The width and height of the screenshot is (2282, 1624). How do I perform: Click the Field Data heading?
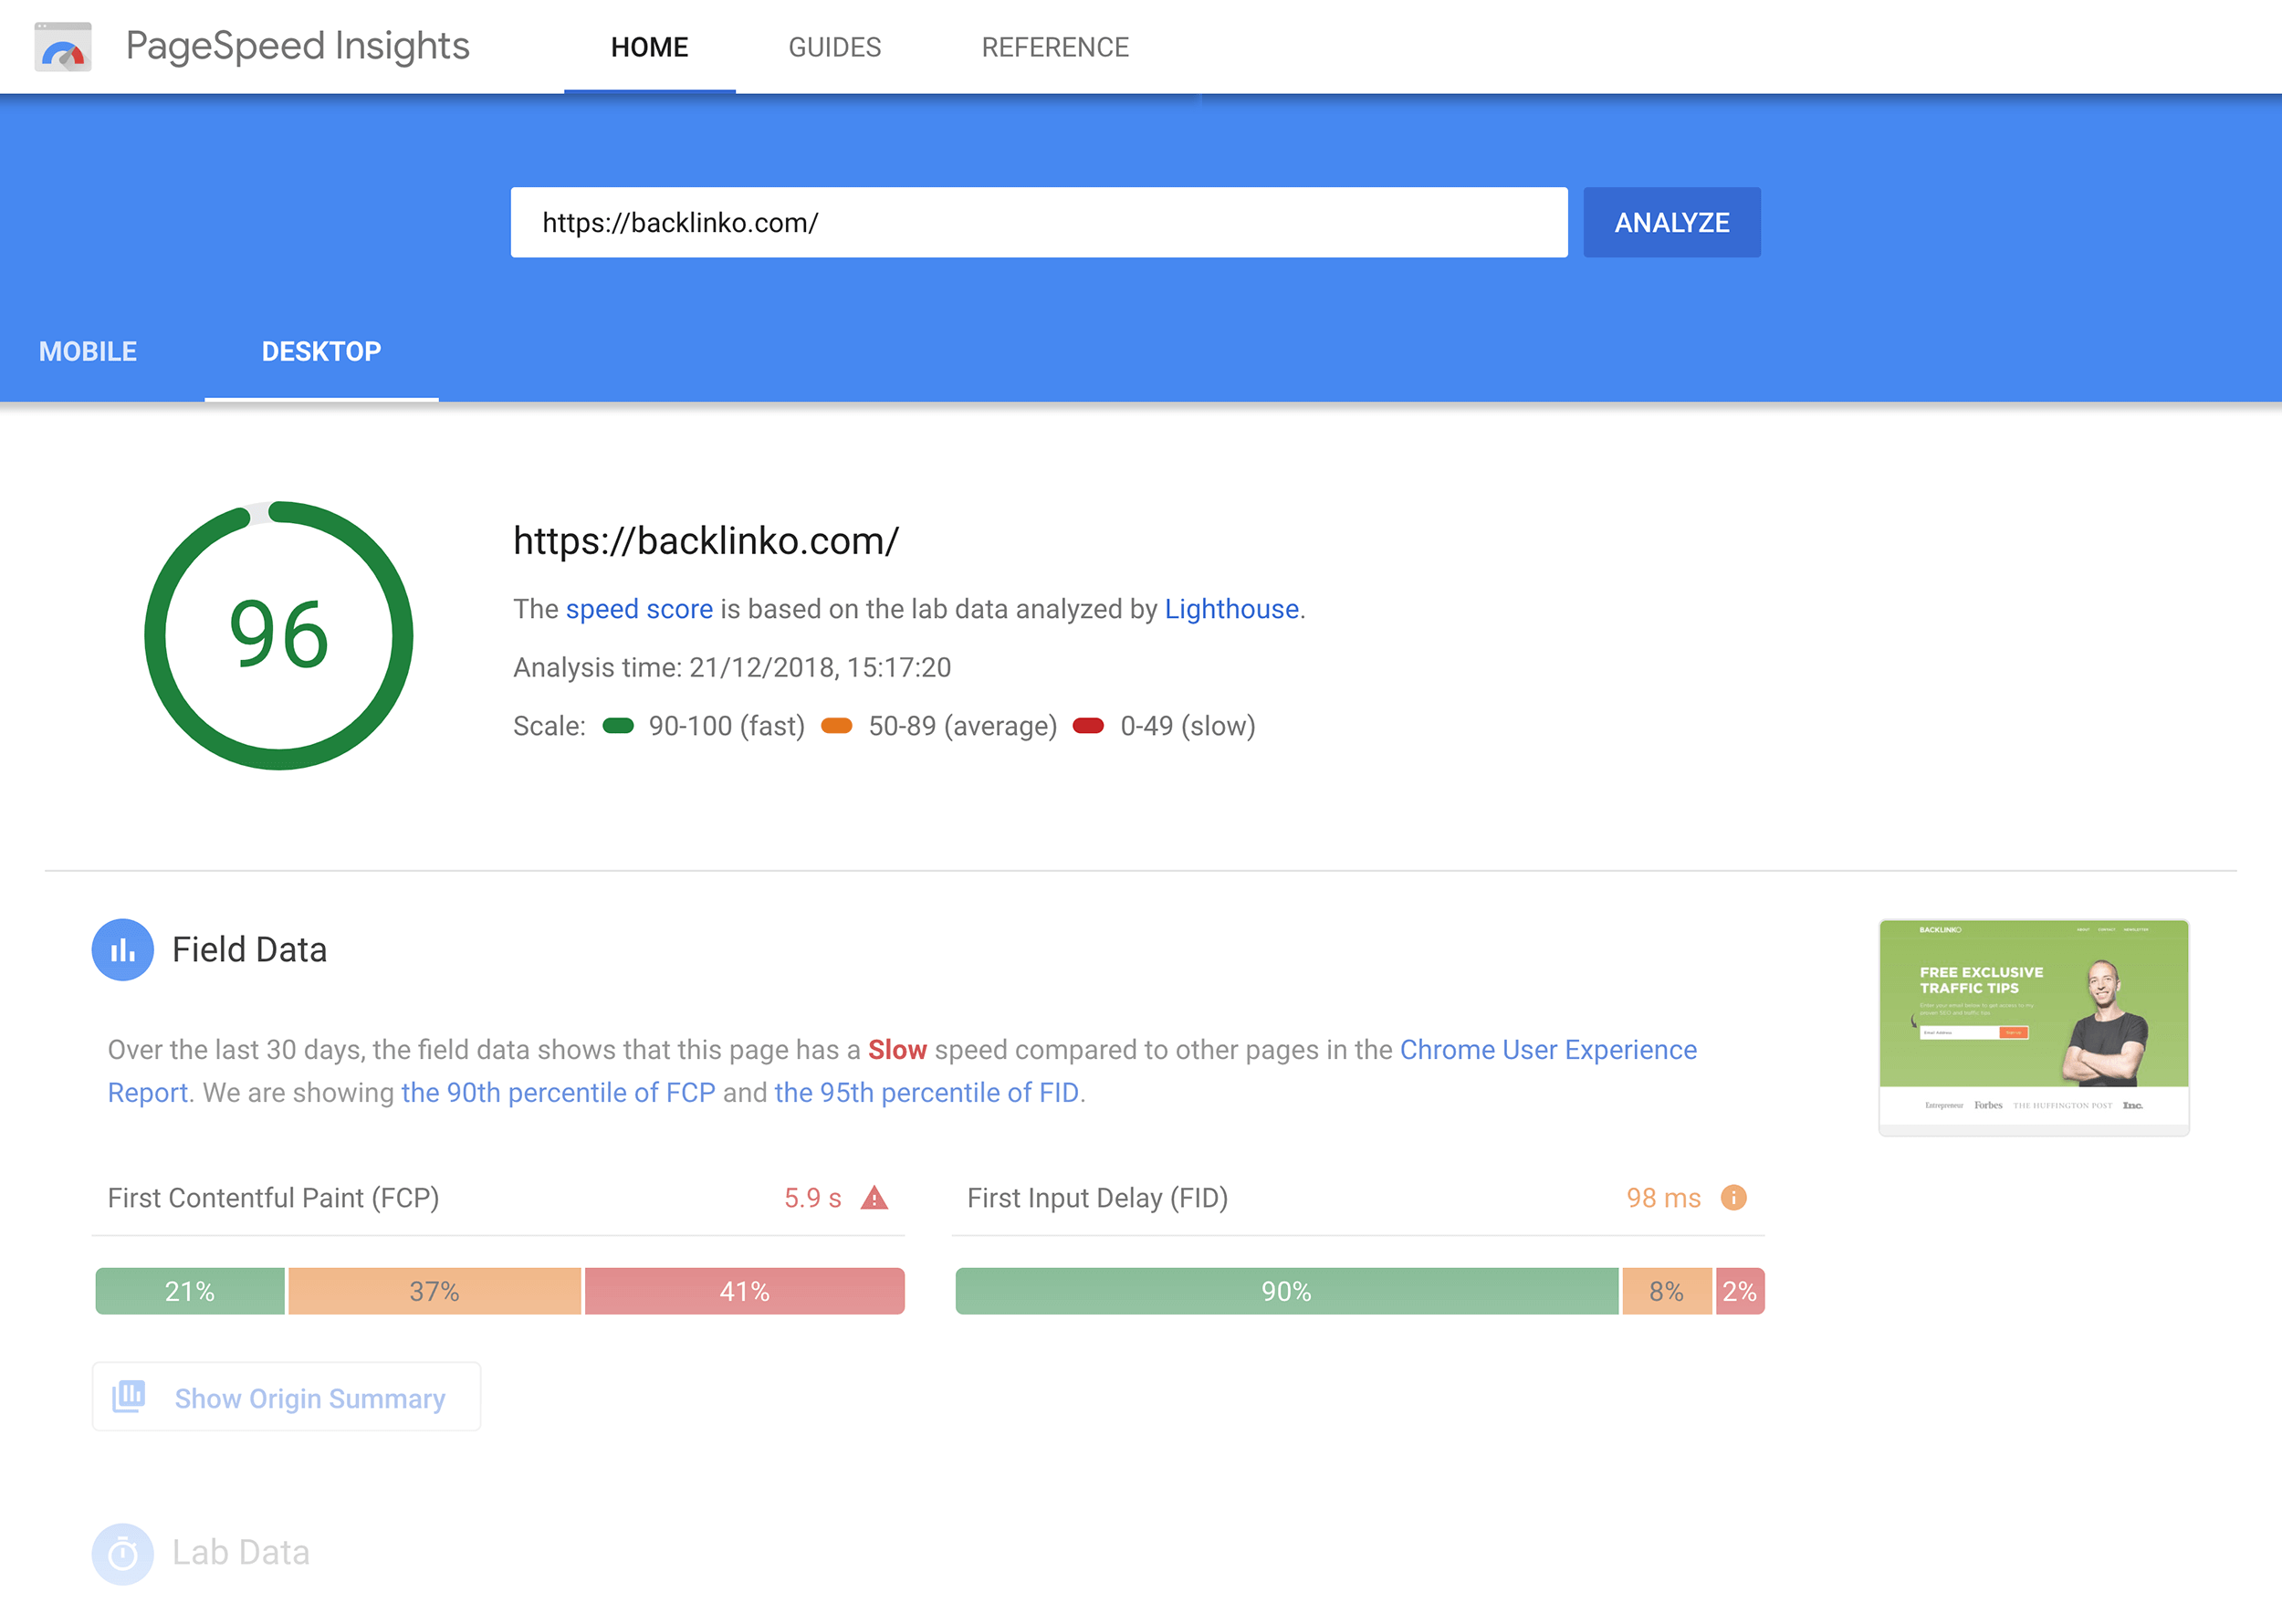(x=250, y=950)
